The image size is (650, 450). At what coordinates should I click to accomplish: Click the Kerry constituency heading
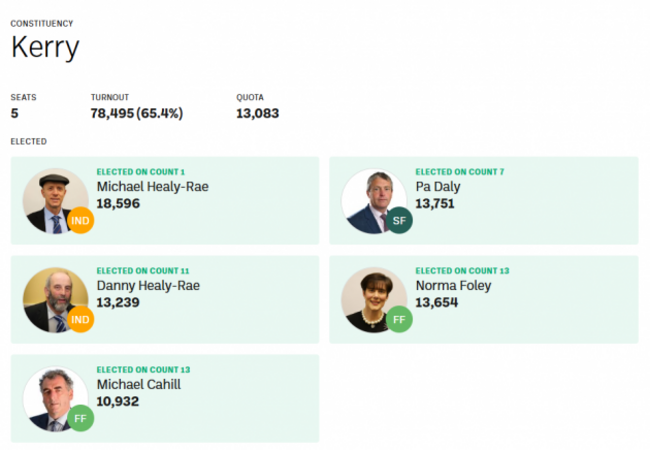[45, 47]
